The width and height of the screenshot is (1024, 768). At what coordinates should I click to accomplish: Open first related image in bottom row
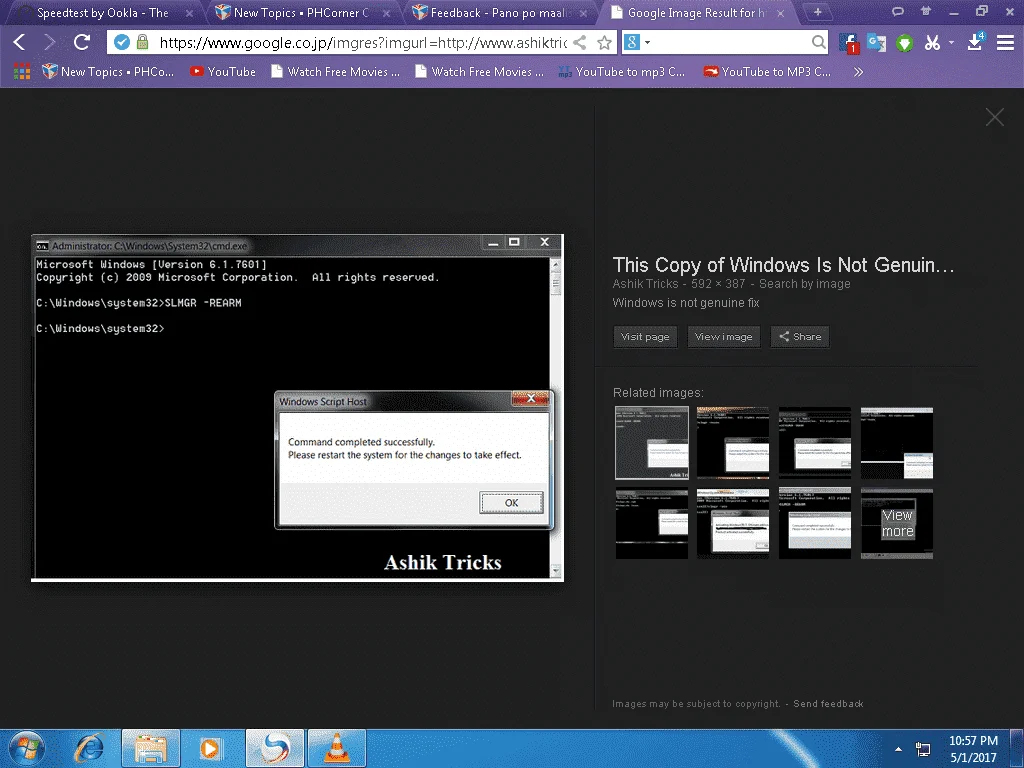click(652, 523)
